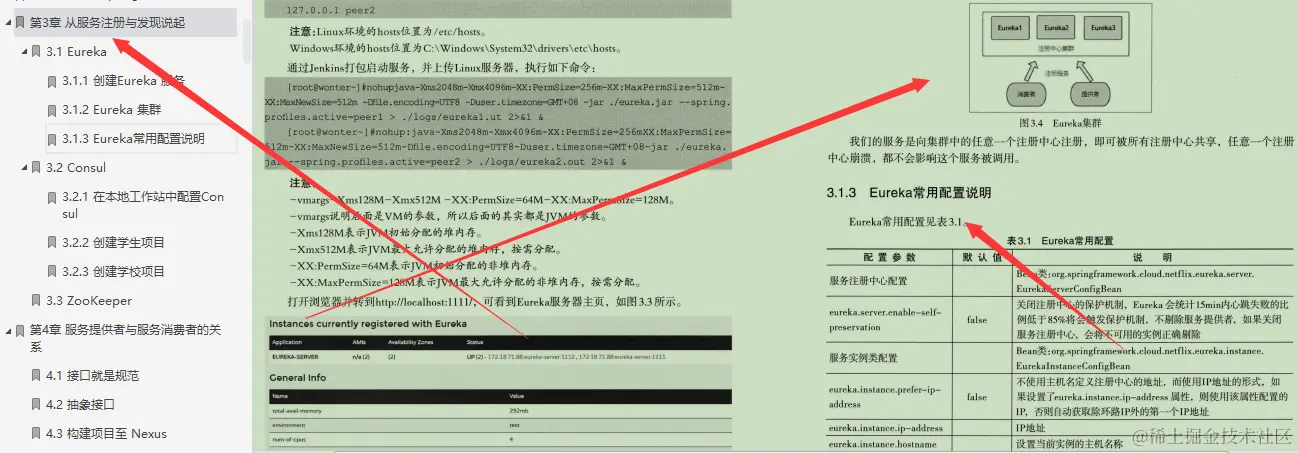Screen dimensions: 1298x453
Task: Open 第4章 服务提供者与服务消费者的关系 entry
Action: [125, 338]
